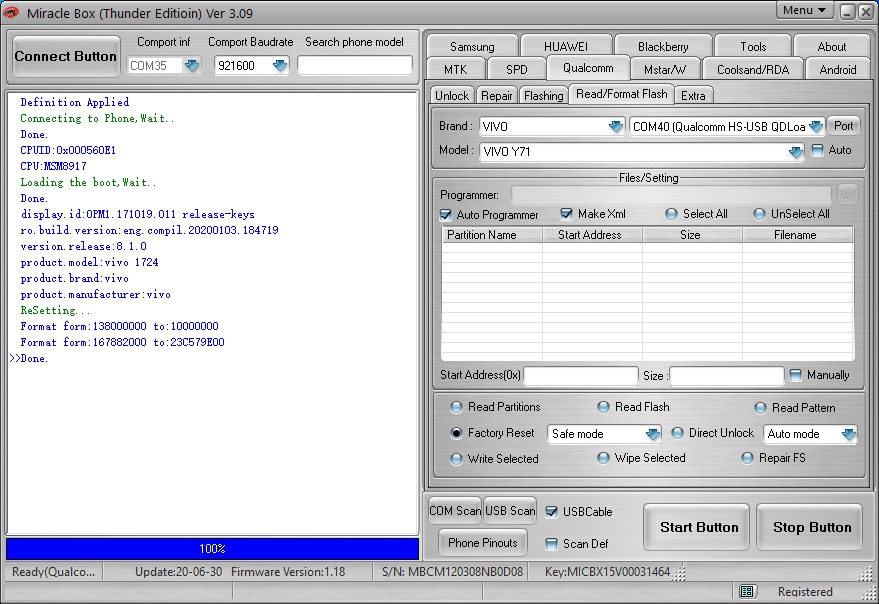
Task: Select the UnSelect All radio button
Action: 759,214
